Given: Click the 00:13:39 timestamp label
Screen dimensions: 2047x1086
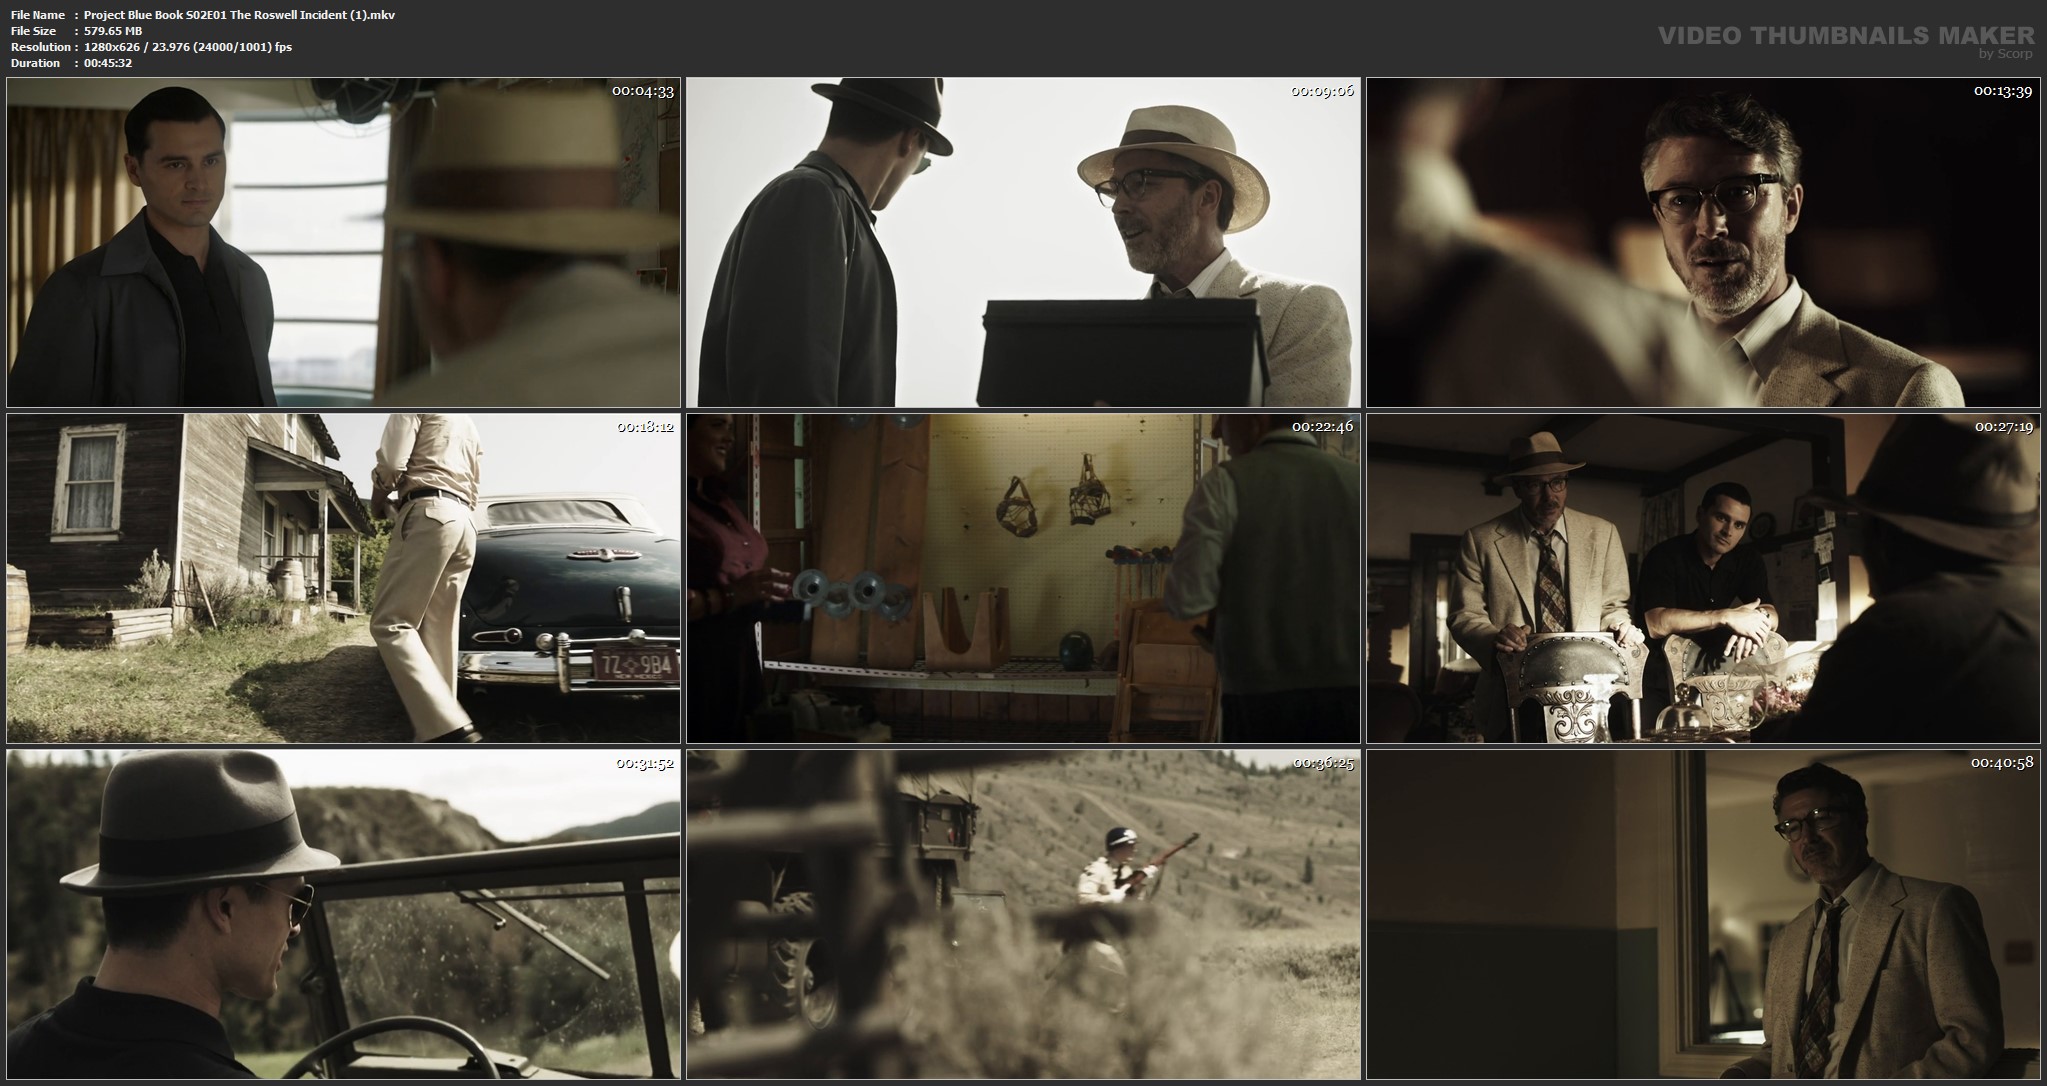Looking at the screenshot, I should (2002, 91).
